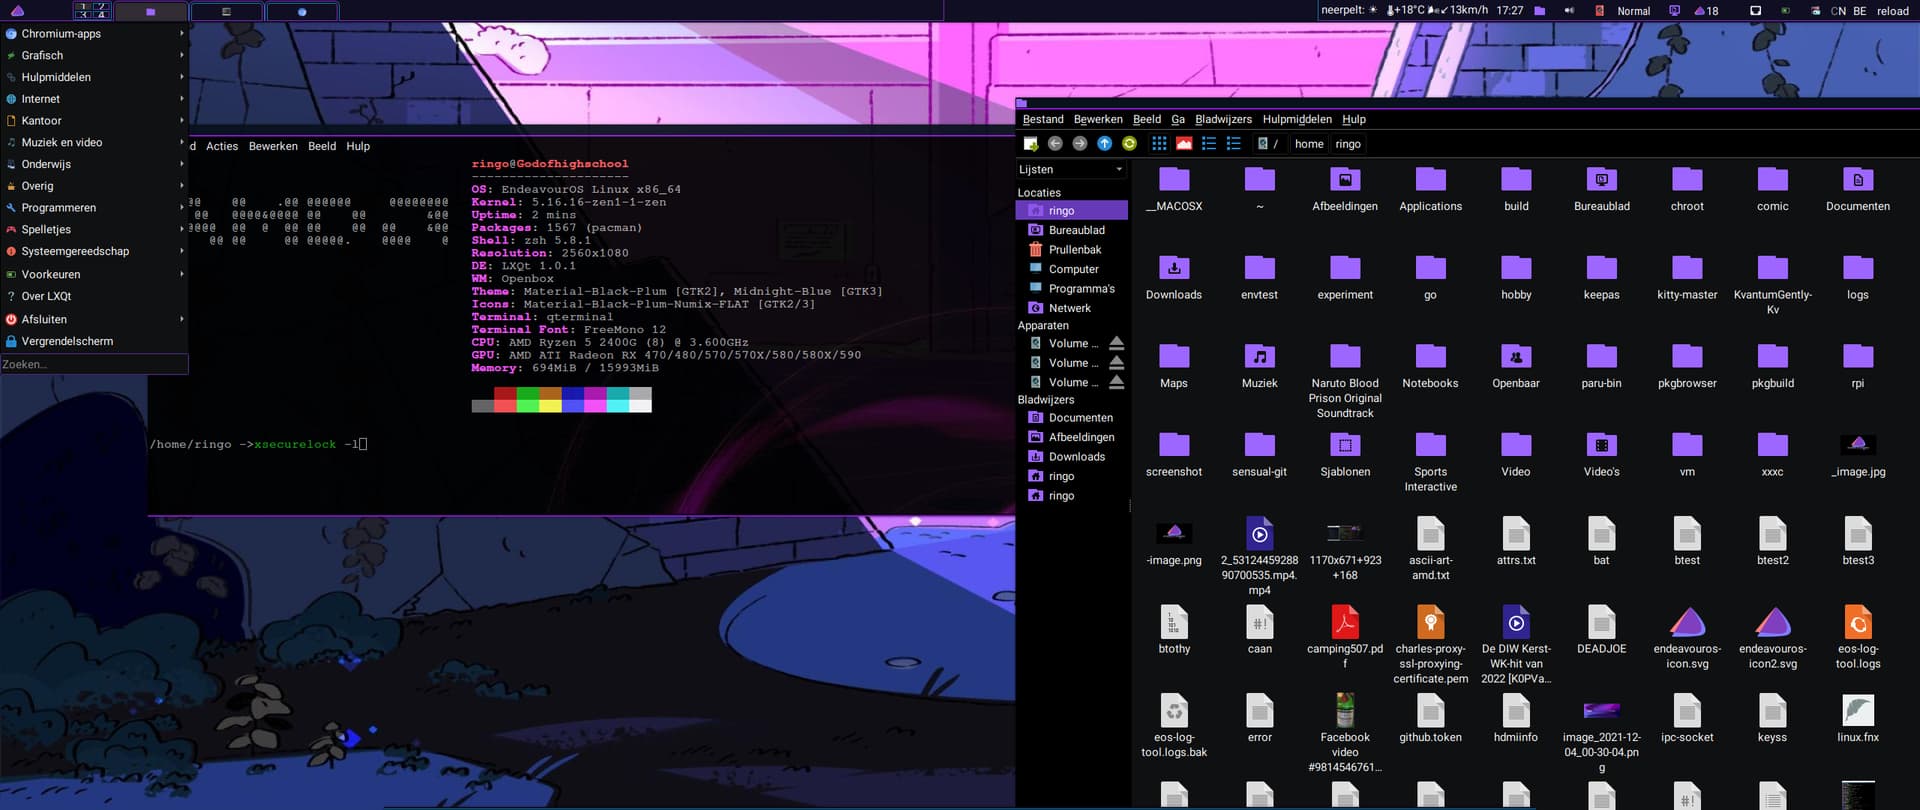Open the Acties menu in the terminal
The width and height of the screenshot is (1920, 810).
point(222,146)
